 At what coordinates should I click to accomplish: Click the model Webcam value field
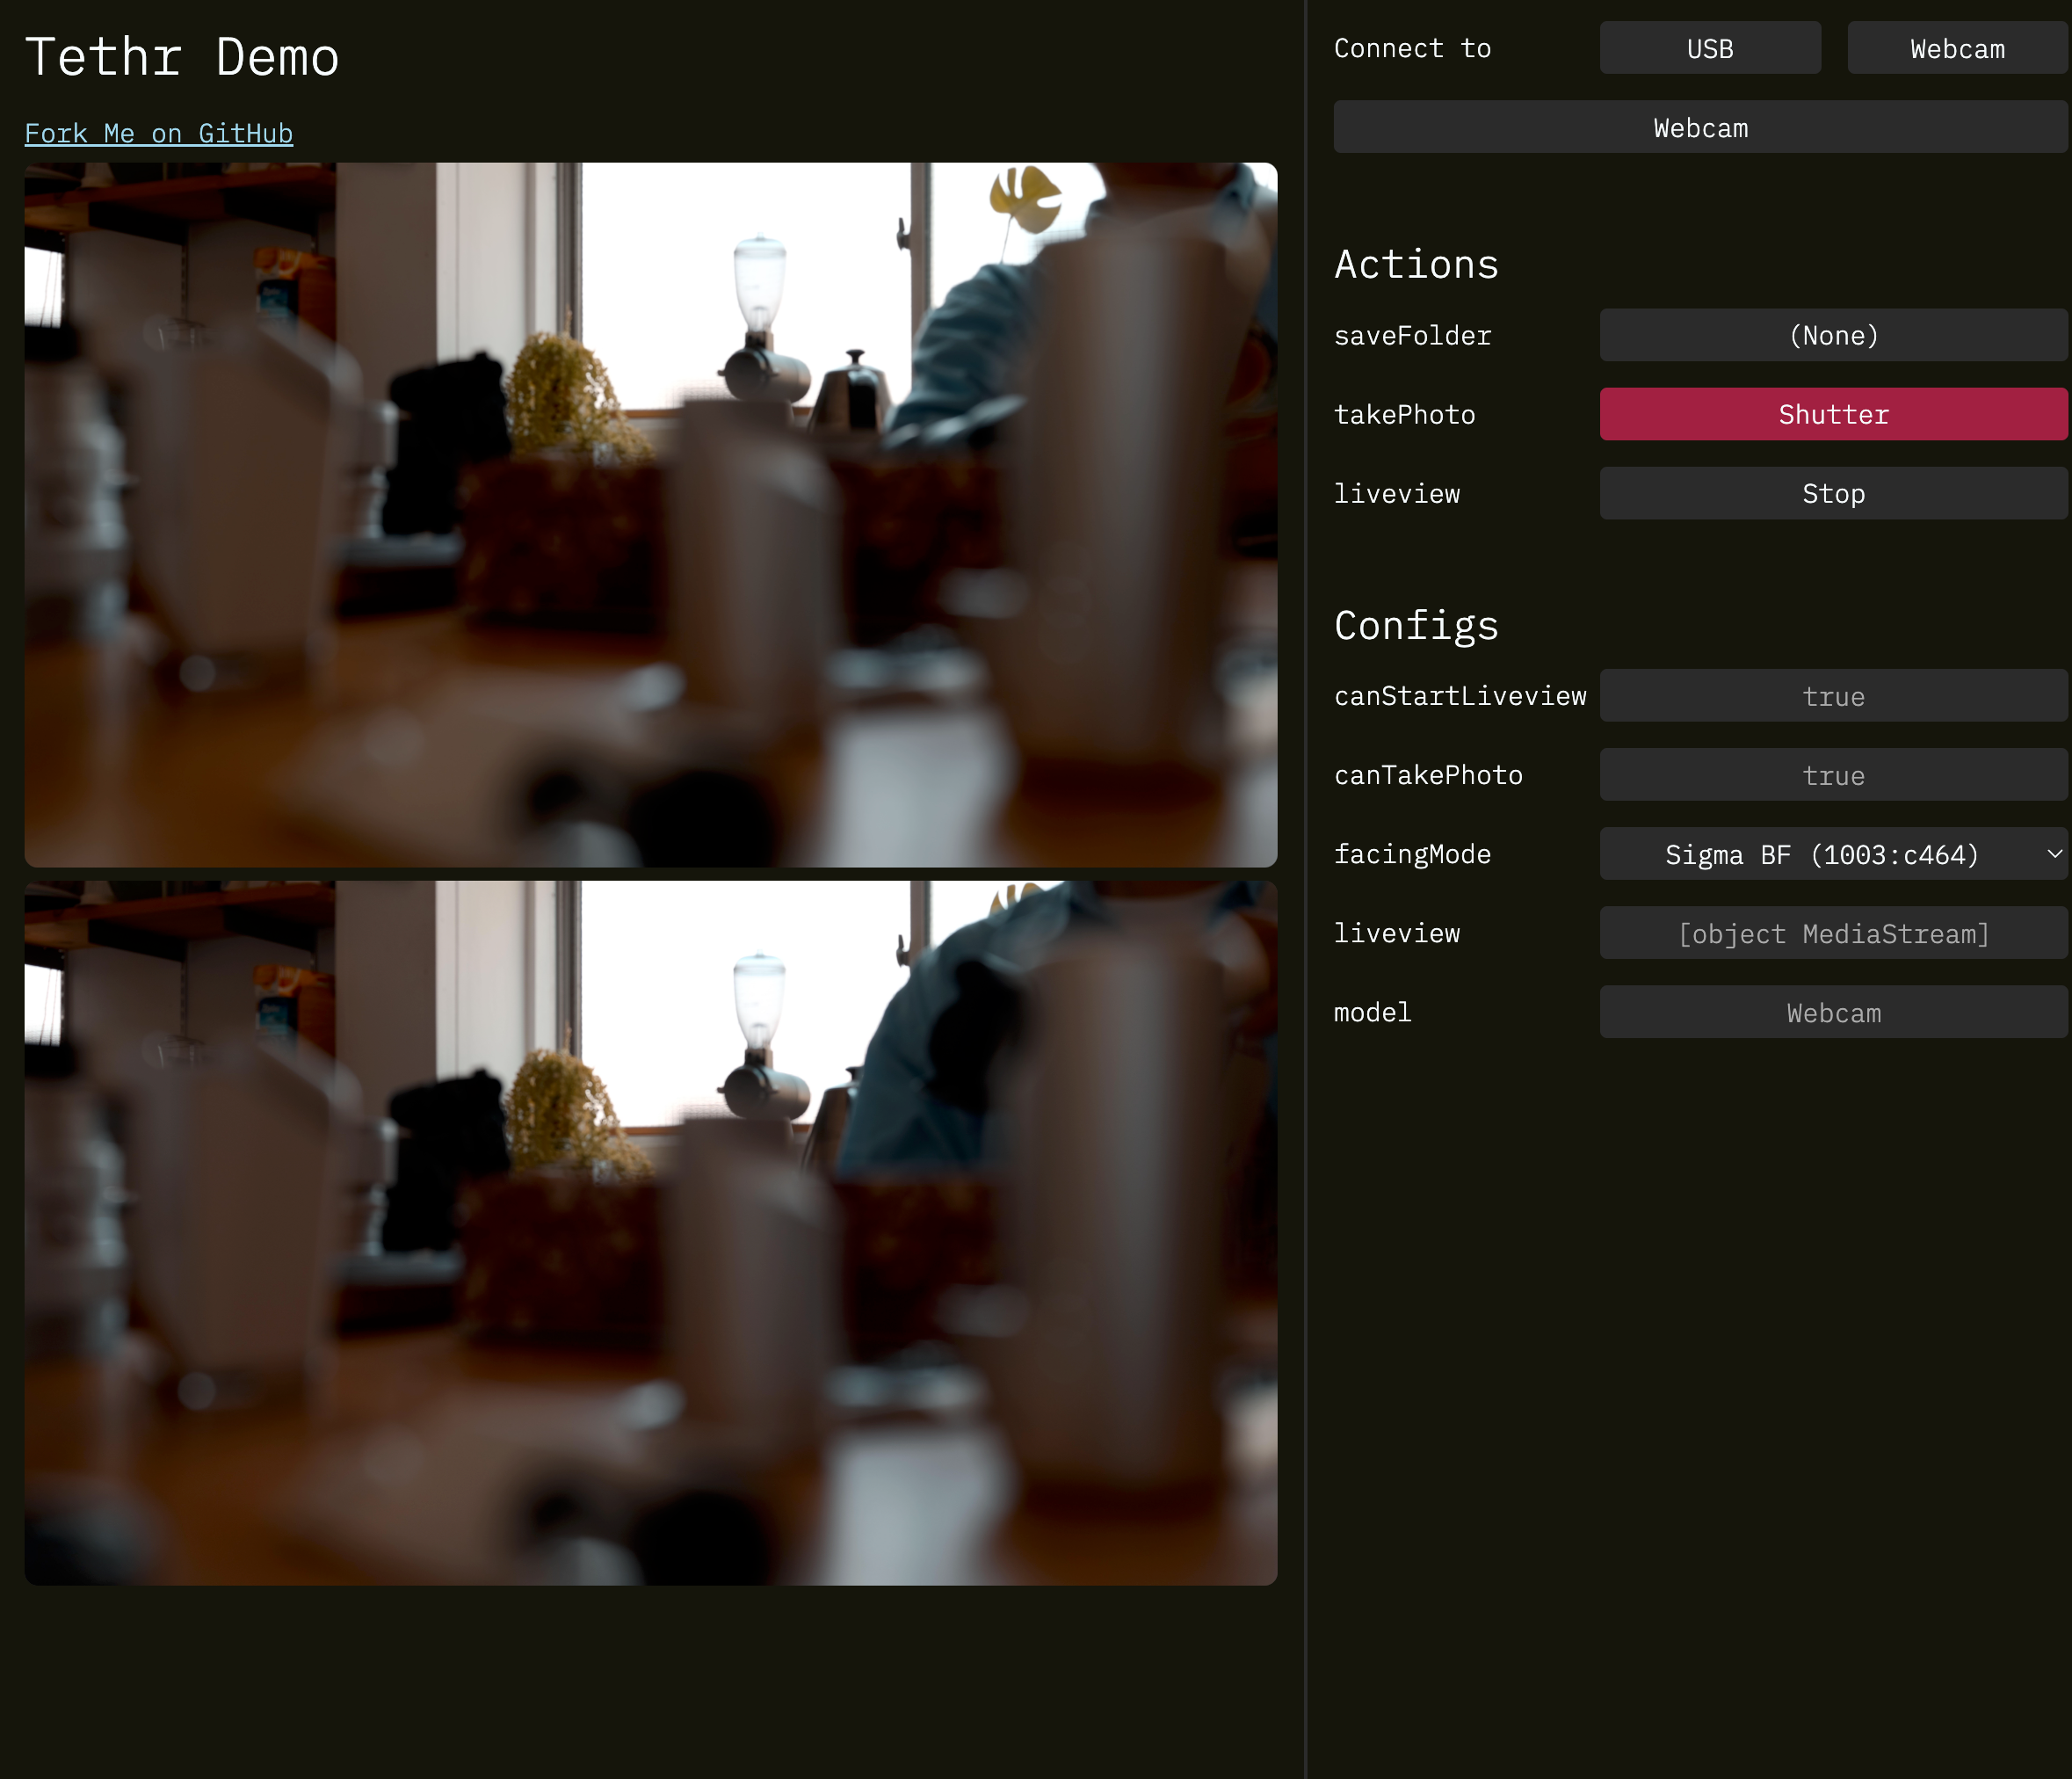click(1832, 1012)
